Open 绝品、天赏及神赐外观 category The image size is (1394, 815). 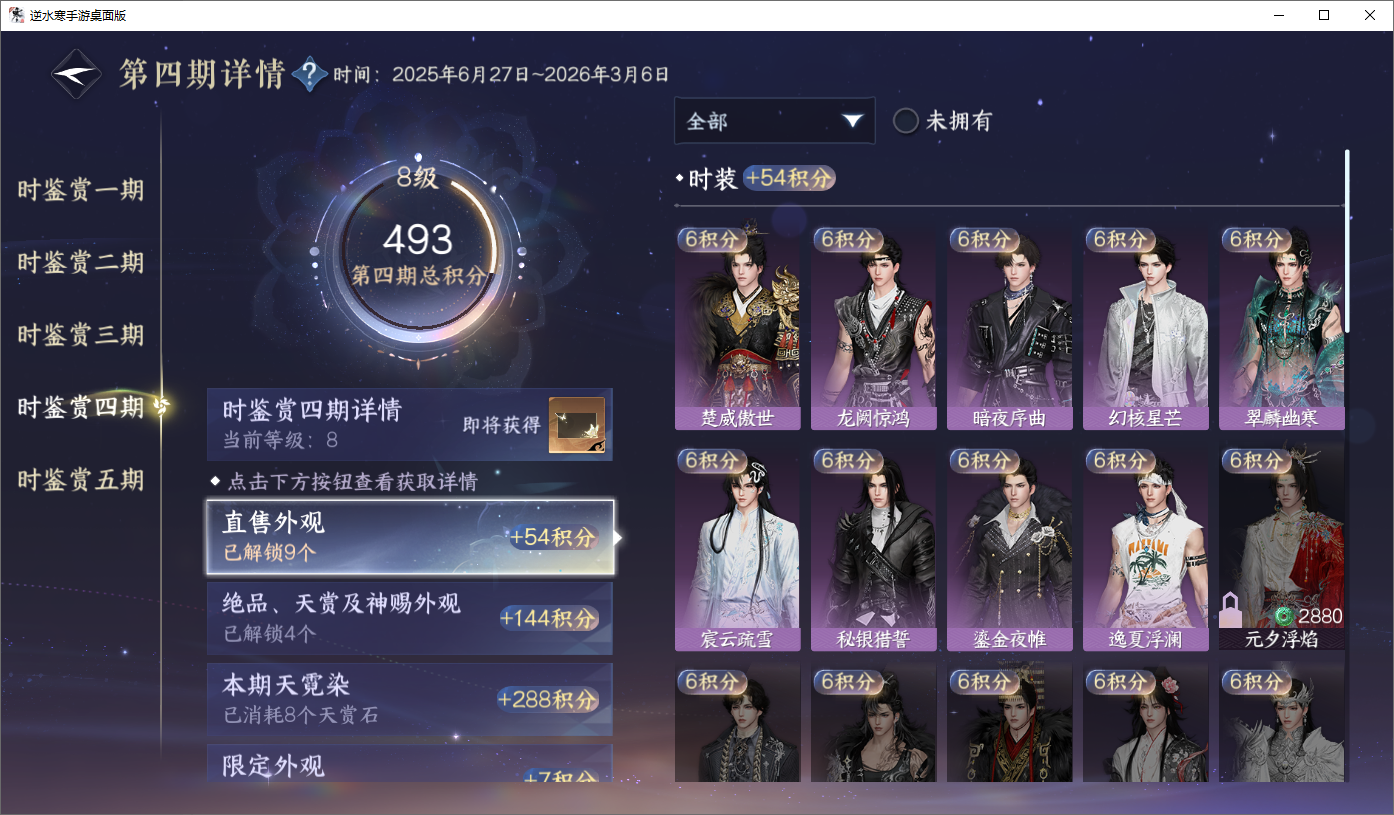coord(410,618)
